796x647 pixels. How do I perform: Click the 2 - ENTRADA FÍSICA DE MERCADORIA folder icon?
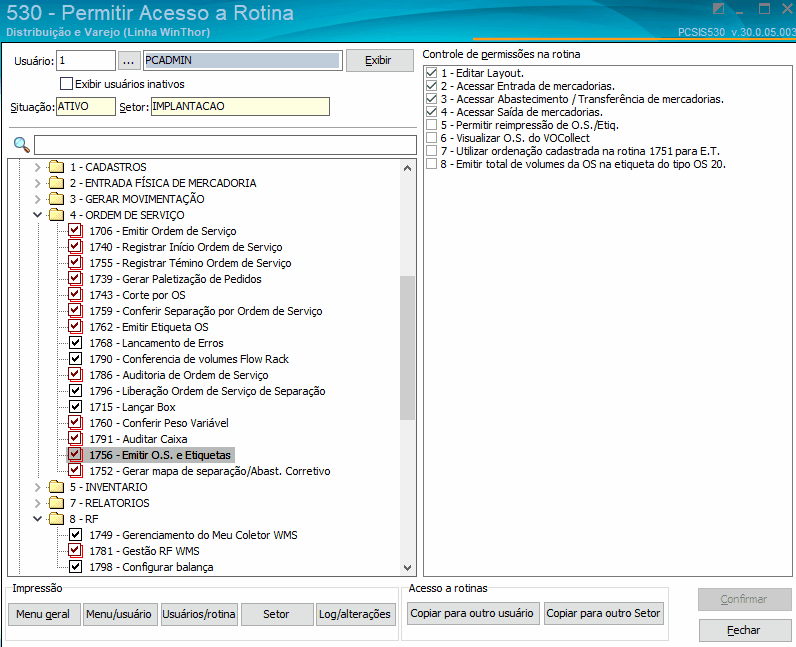click(56, 183)
